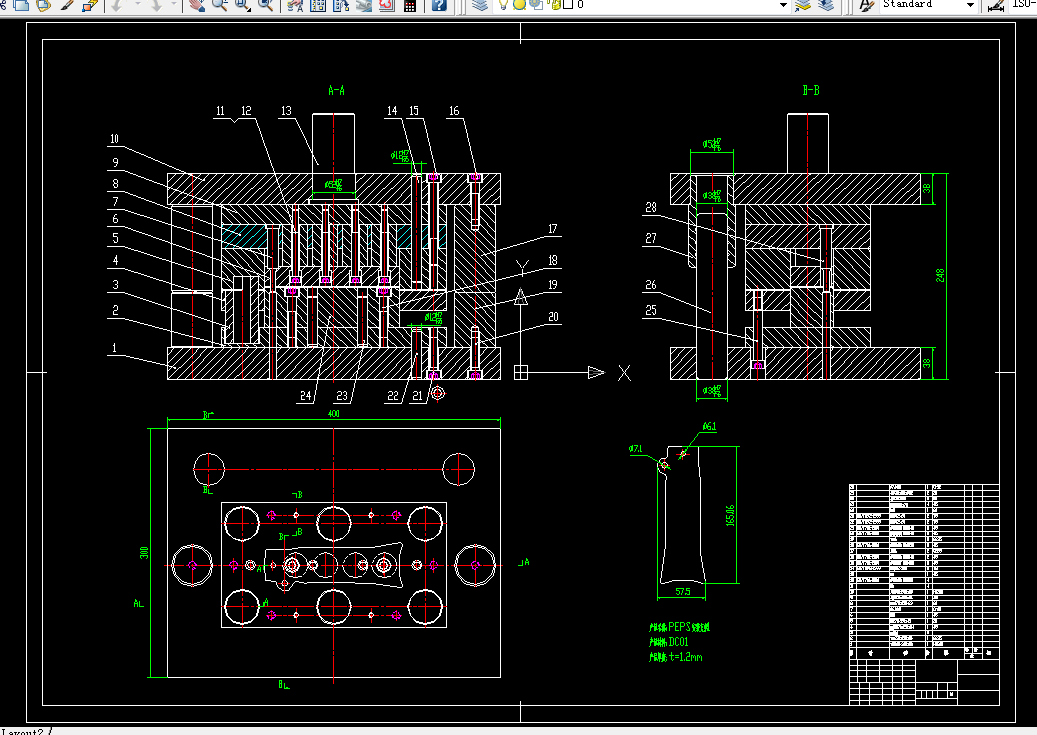Screen dimensions: 1037x735
Task: Open the QuickCalc calculator
Action: (410, 5)
